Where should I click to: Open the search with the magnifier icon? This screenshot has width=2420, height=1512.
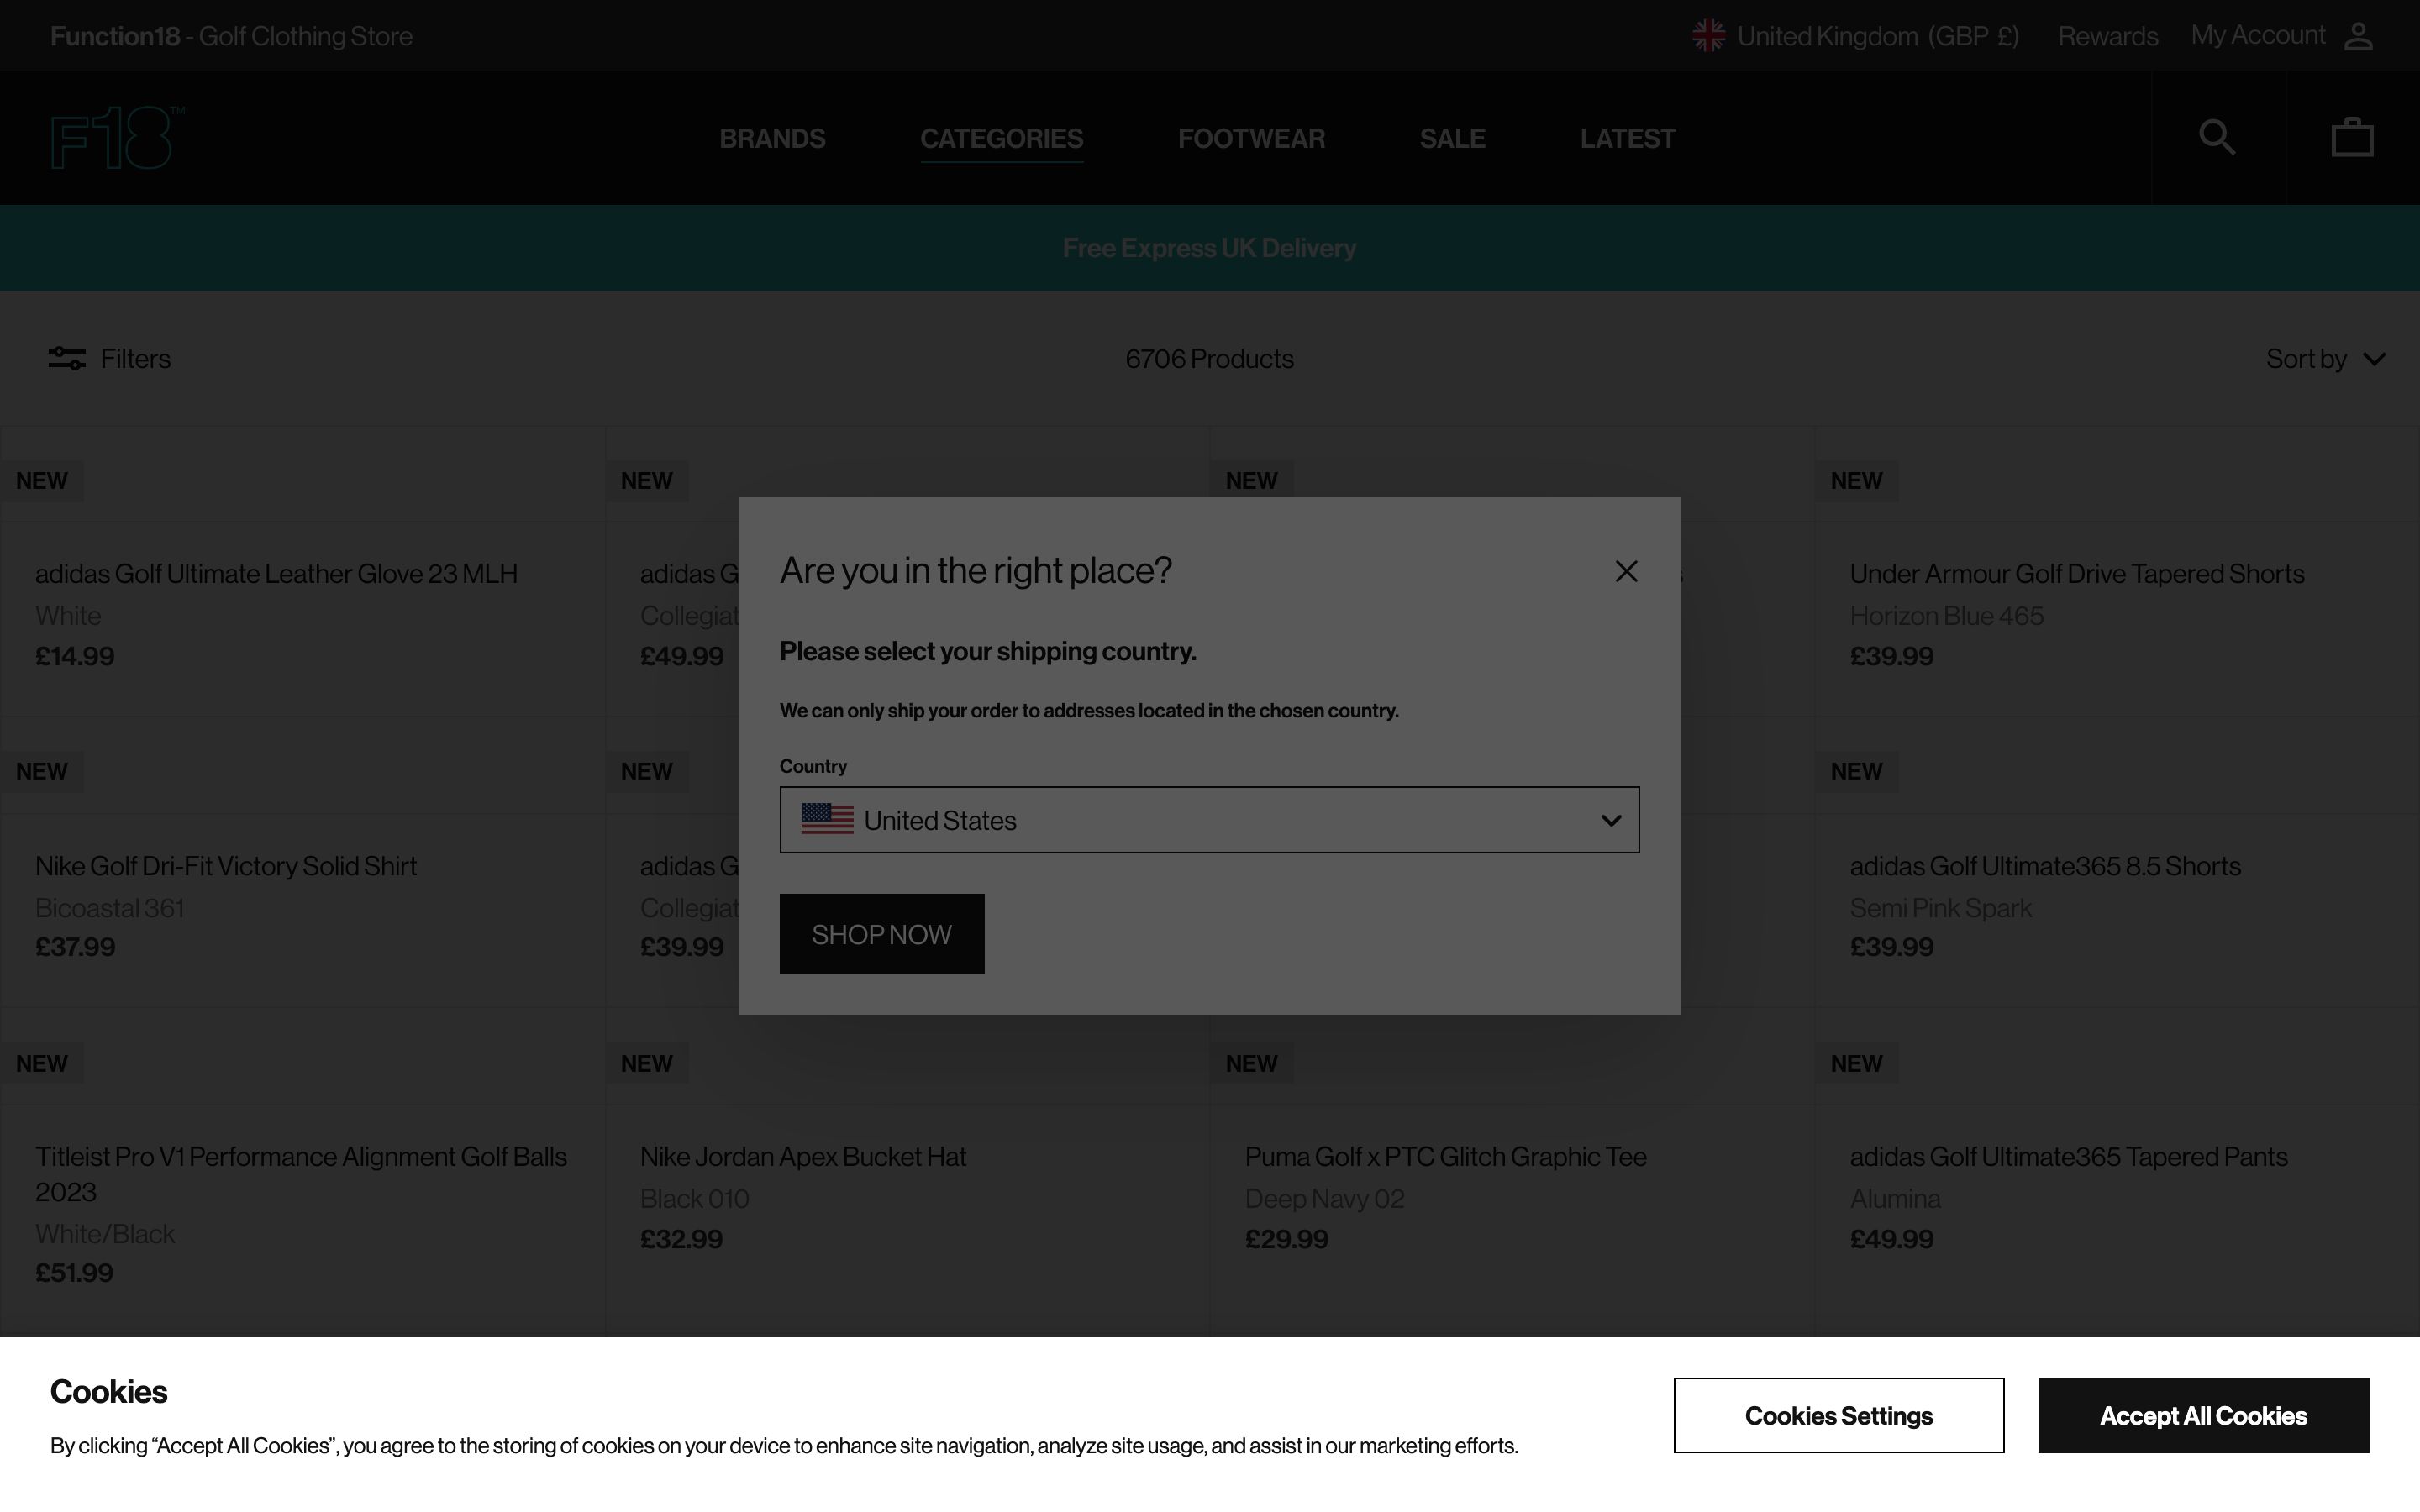pyautogui.click(x=2217, y=137)
